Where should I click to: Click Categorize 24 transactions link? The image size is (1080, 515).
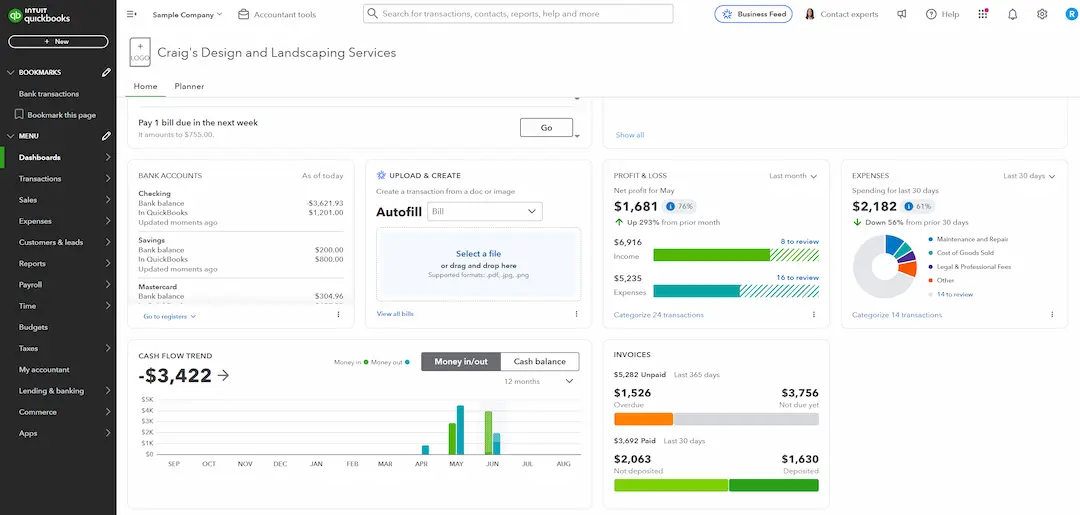658,315
